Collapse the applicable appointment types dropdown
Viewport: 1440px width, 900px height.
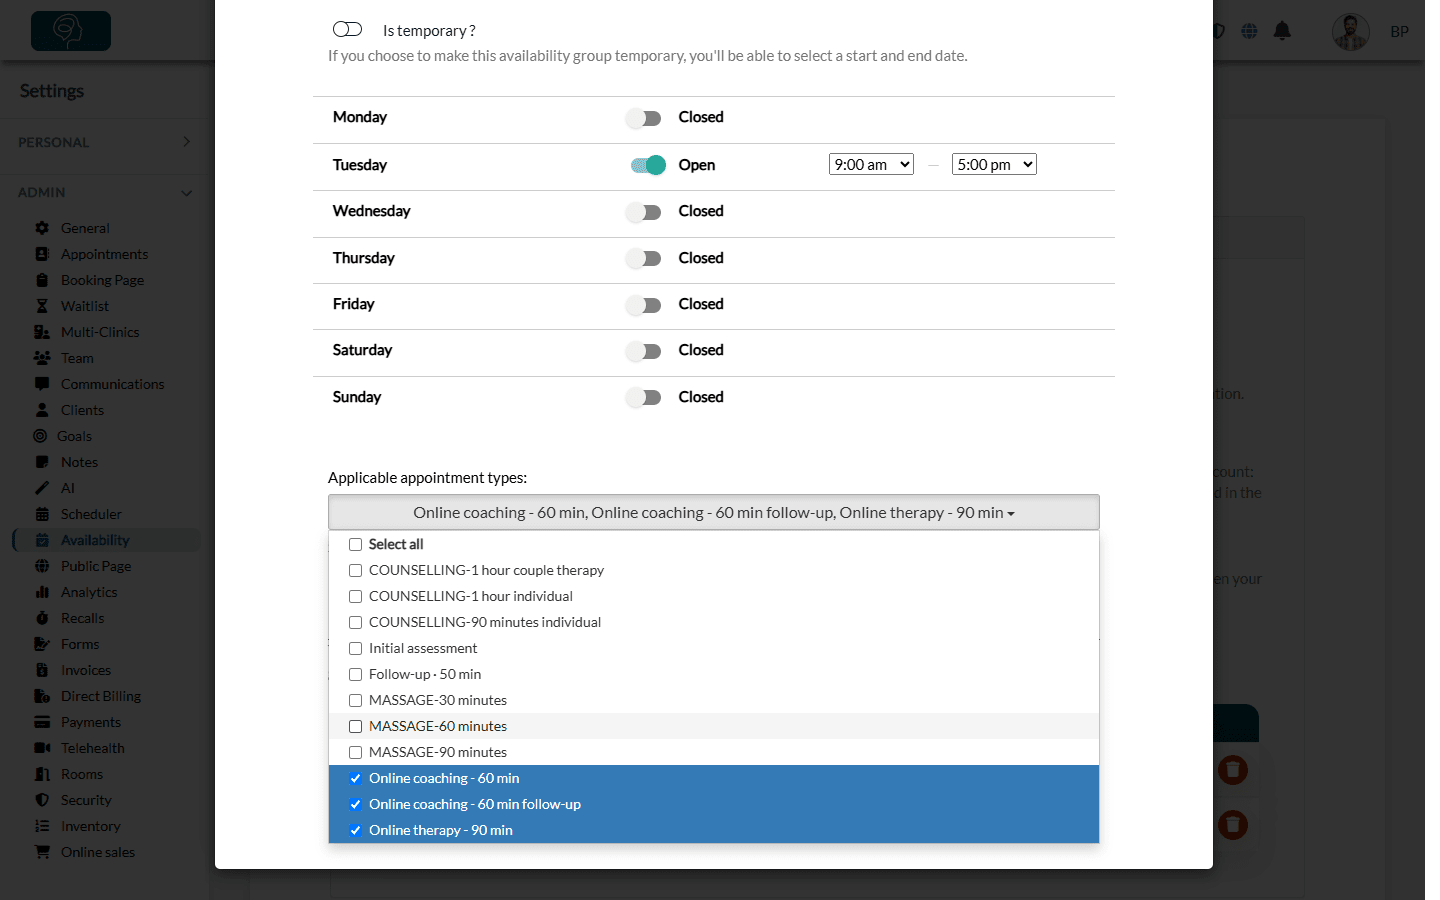click(714, 512)
